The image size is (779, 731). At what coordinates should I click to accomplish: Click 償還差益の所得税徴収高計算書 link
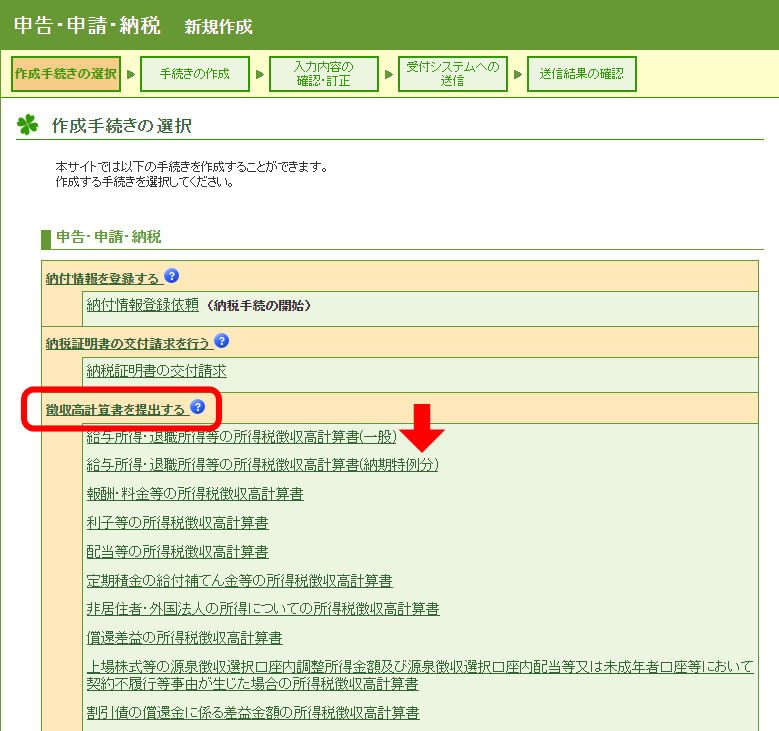184,638
